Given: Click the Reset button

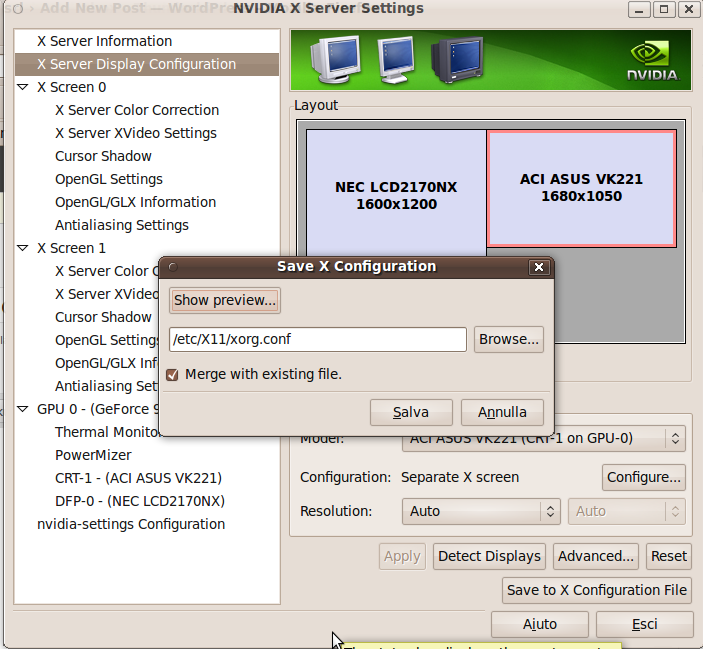Looking at the screenshot, I should 668,557.
